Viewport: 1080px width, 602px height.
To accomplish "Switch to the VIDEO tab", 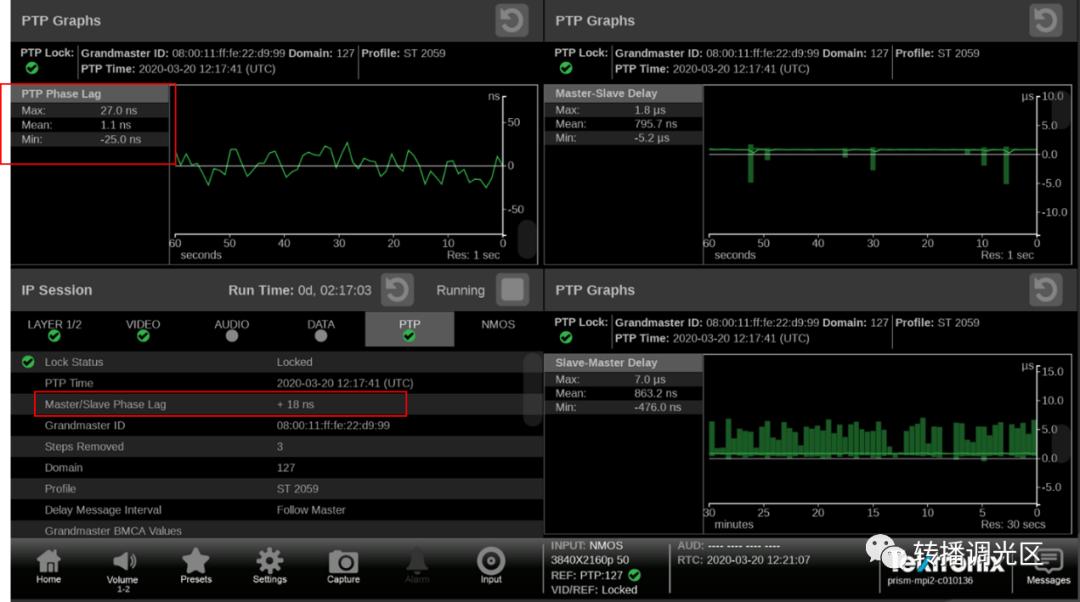I will (143, 330).
